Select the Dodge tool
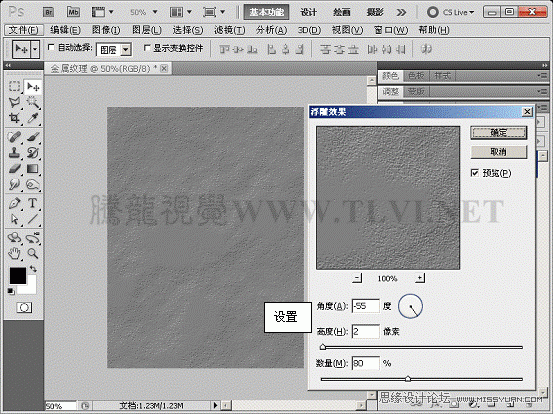This screenshot has height=414, width=553. coord(33,184)
